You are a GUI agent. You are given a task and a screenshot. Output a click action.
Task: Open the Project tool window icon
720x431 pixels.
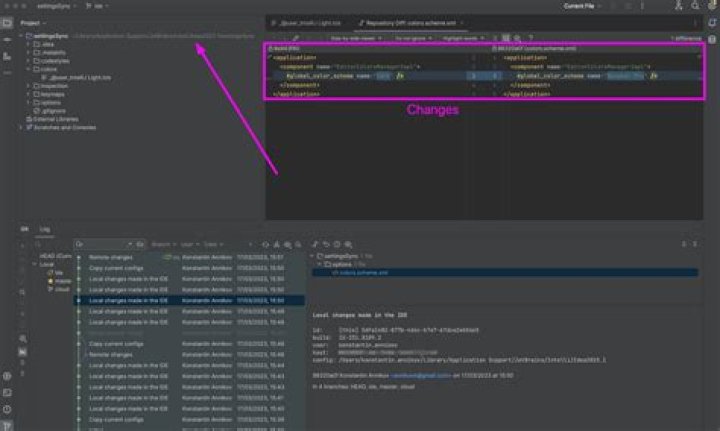tap(7, 23)
